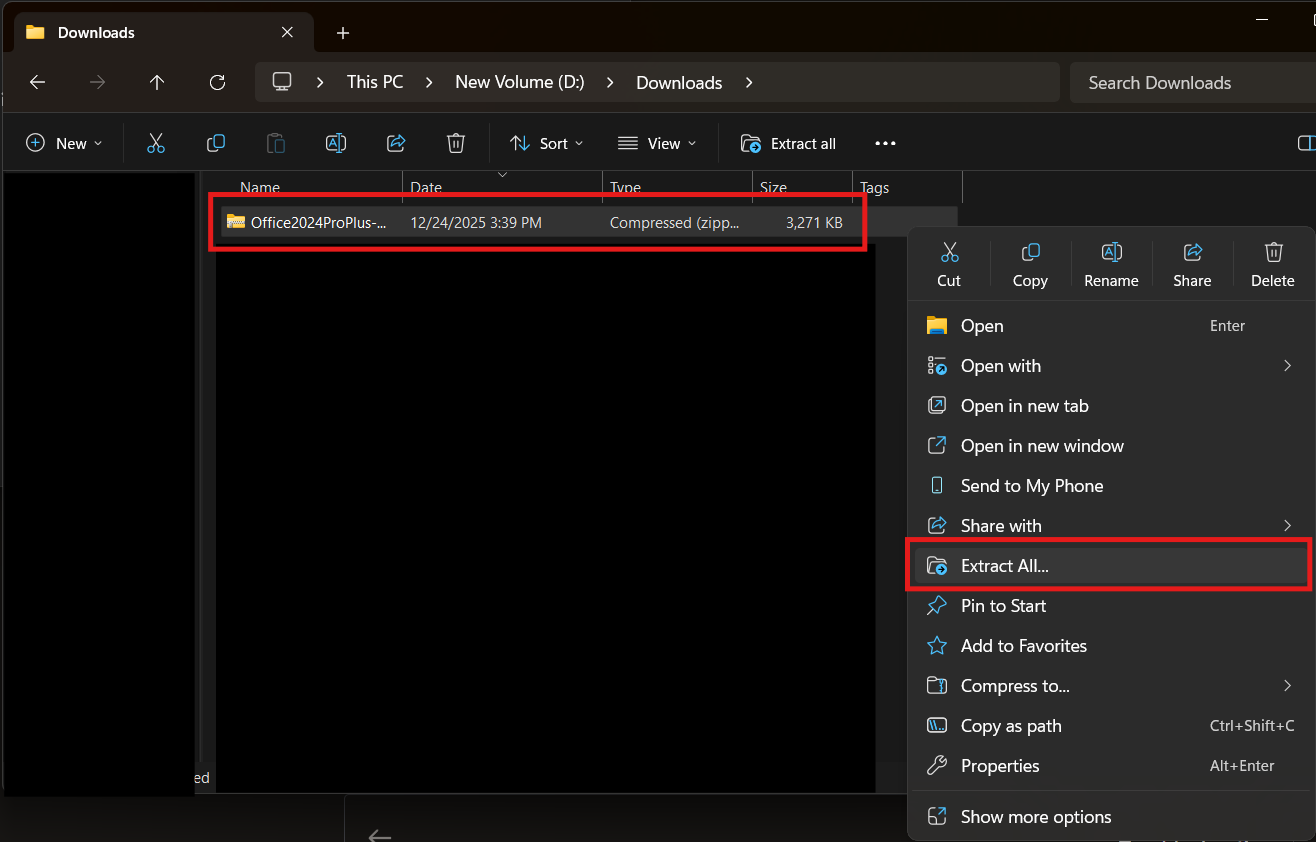Select Extract All... from context menu
Image resolution: width=1316 pixels, height=842 pixels.
(x=1005, y=566)
